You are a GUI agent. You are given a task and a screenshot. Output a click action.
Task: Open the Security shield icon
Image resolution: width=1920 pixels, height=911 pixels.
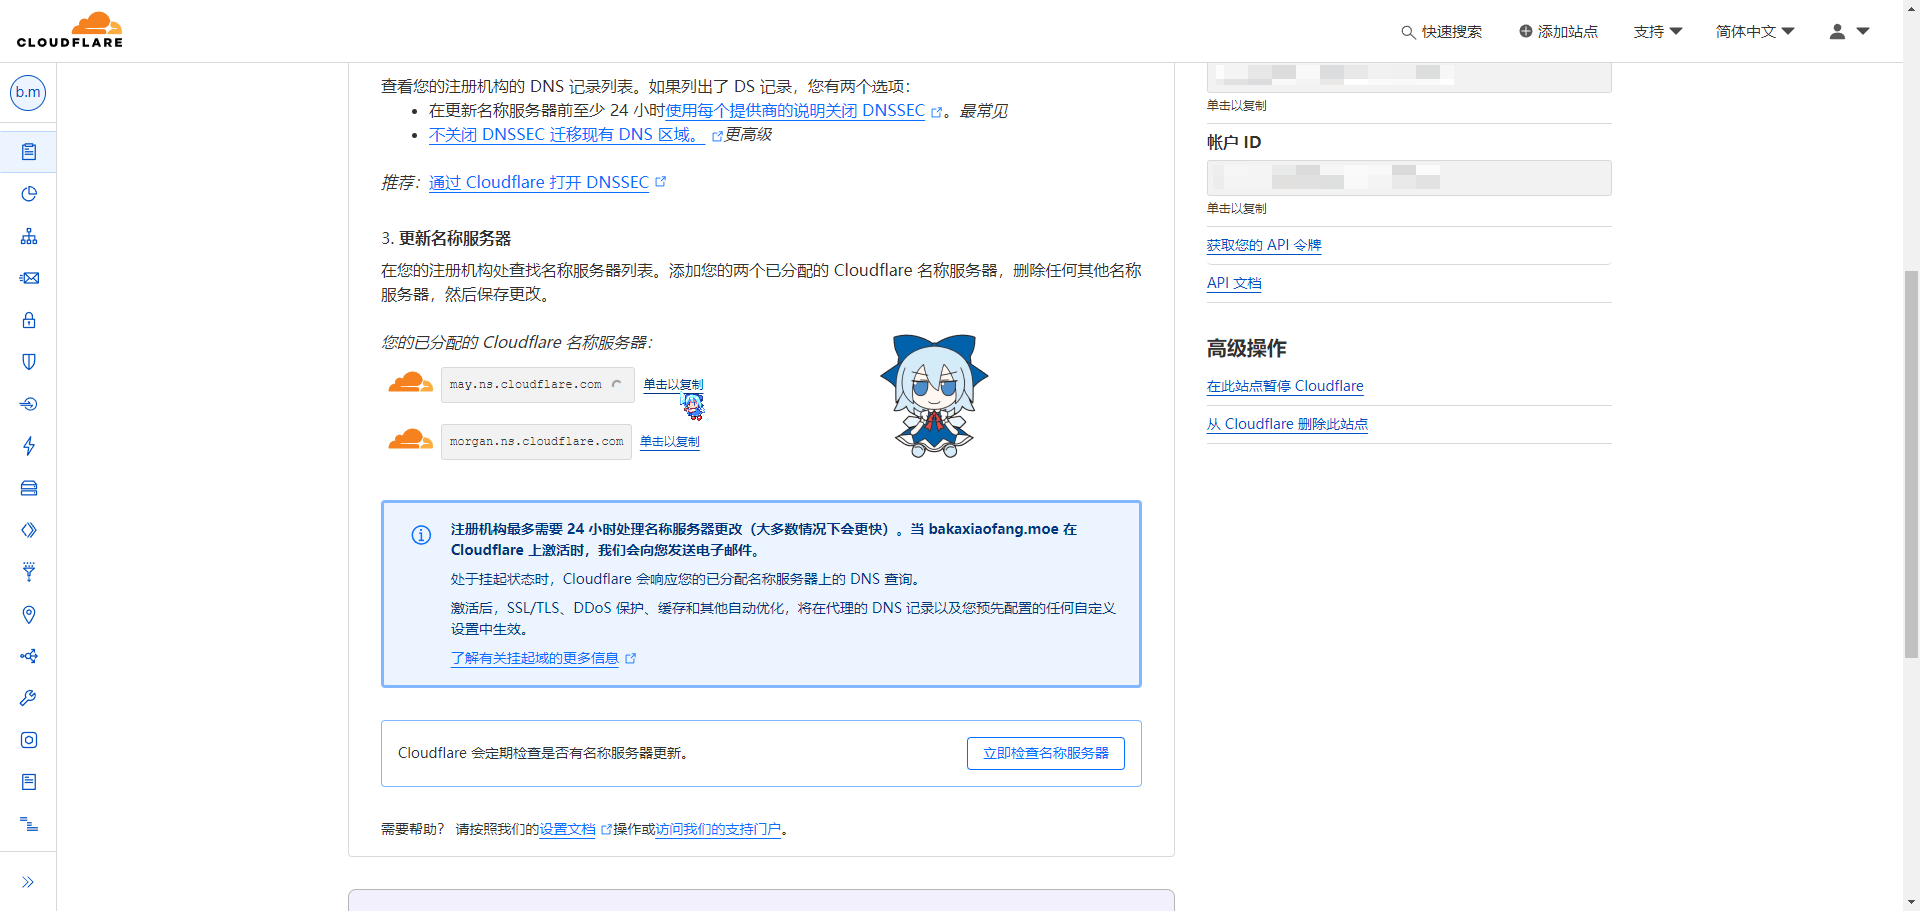point(29,361)
